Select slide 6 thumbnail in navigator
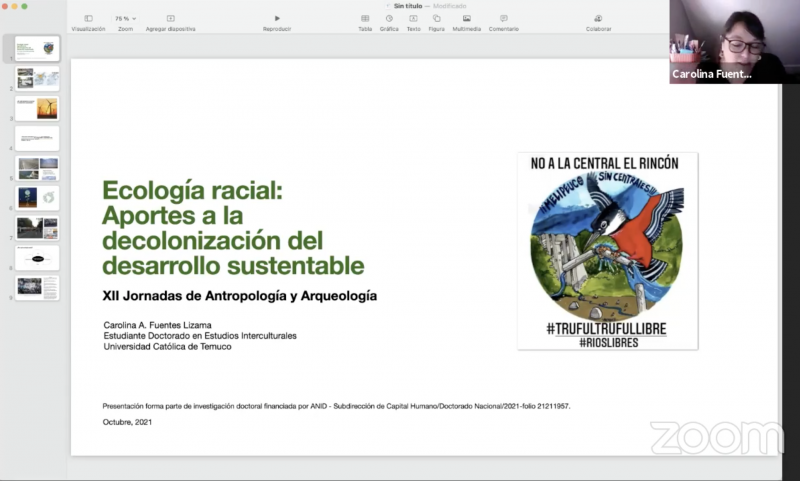 point(37,198)
